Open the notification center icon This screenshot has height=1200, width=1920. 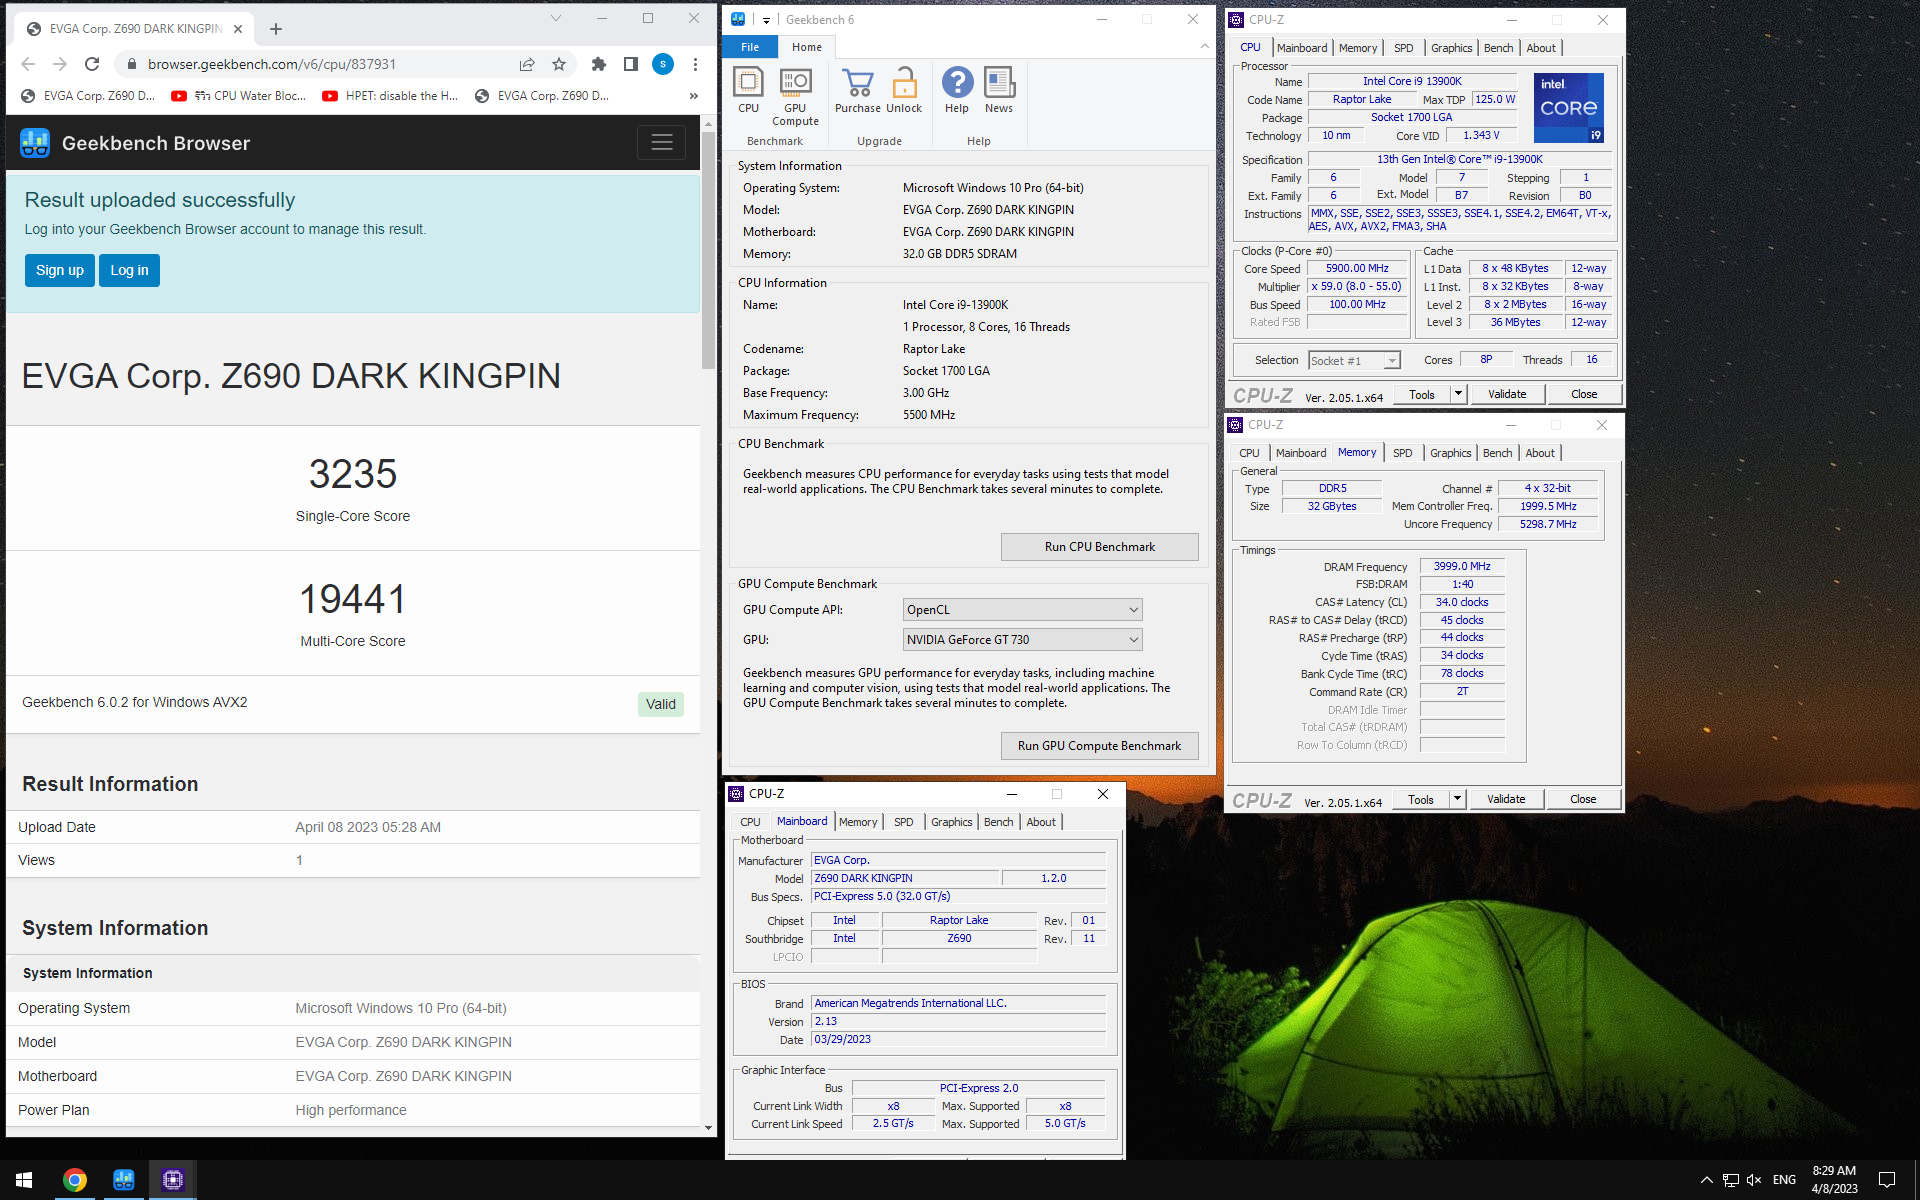click(1887, 1180)
